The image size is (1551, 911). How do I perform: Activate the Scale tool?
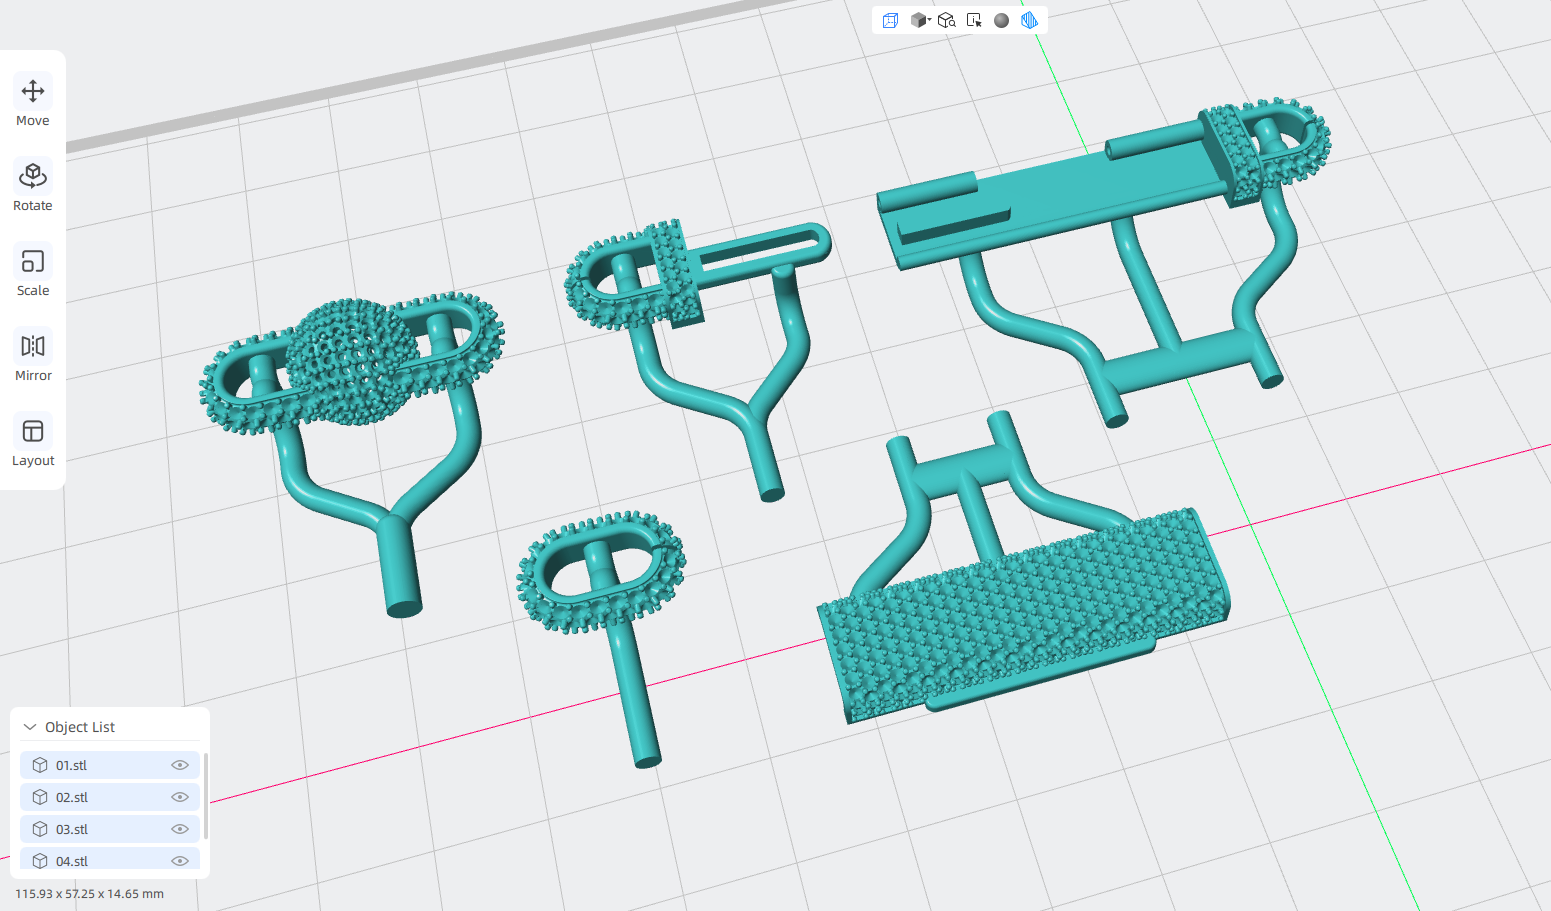click(x=33, y=271)
